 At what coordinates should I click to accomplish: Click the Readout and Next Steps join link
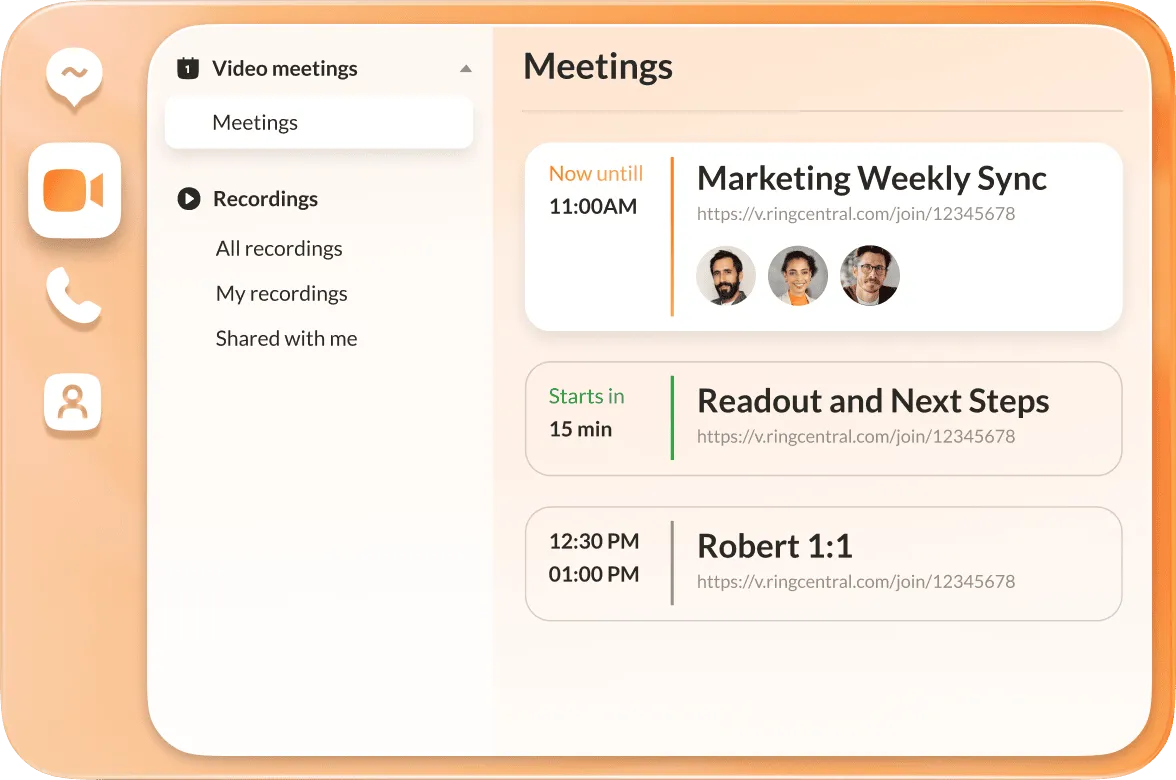click(855, 436)
